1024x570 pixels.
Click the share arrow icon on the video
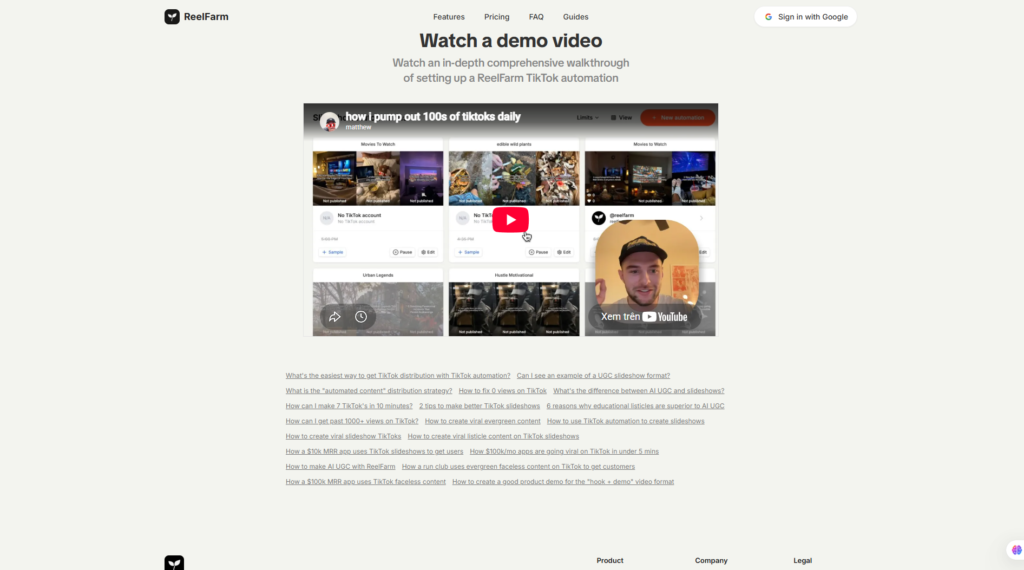[x=334, y=317]
